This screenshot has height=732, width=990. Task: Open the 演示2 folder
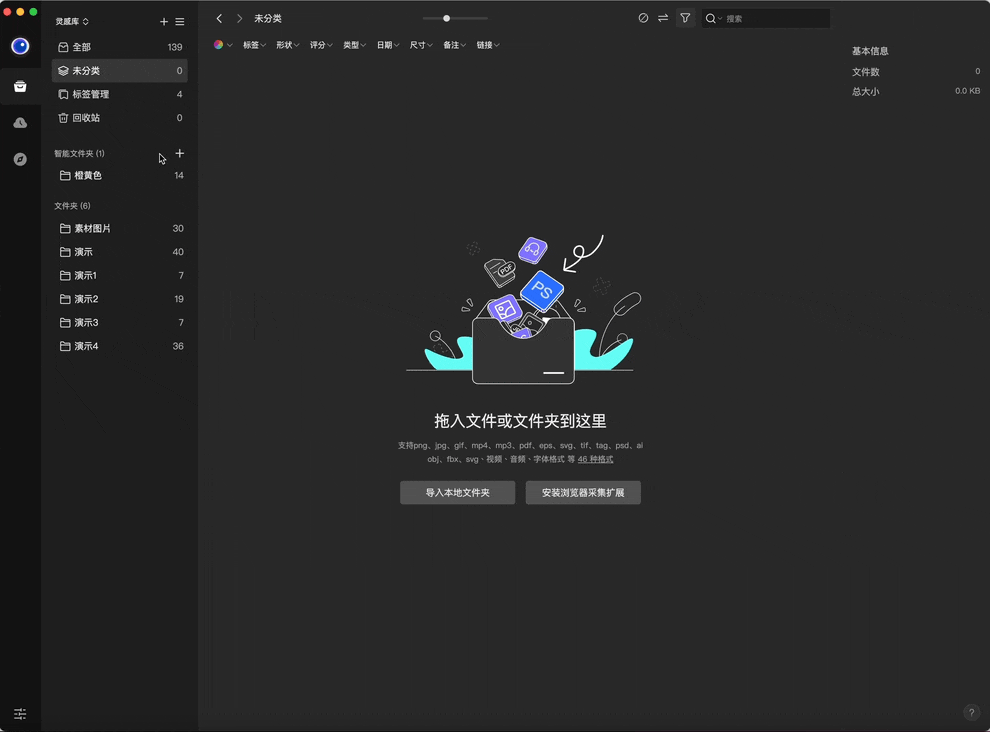pyautogui.click(x=119, y=299)
